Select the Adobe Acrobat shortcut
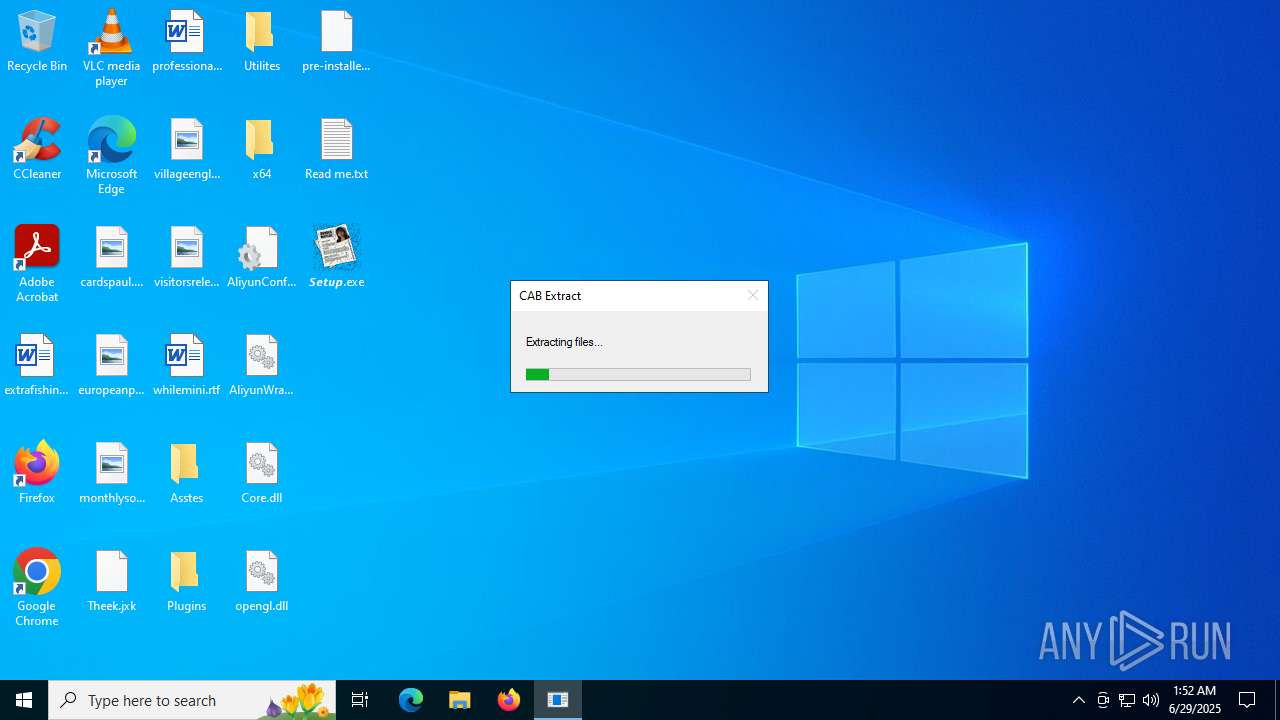 tap(37, 264)
